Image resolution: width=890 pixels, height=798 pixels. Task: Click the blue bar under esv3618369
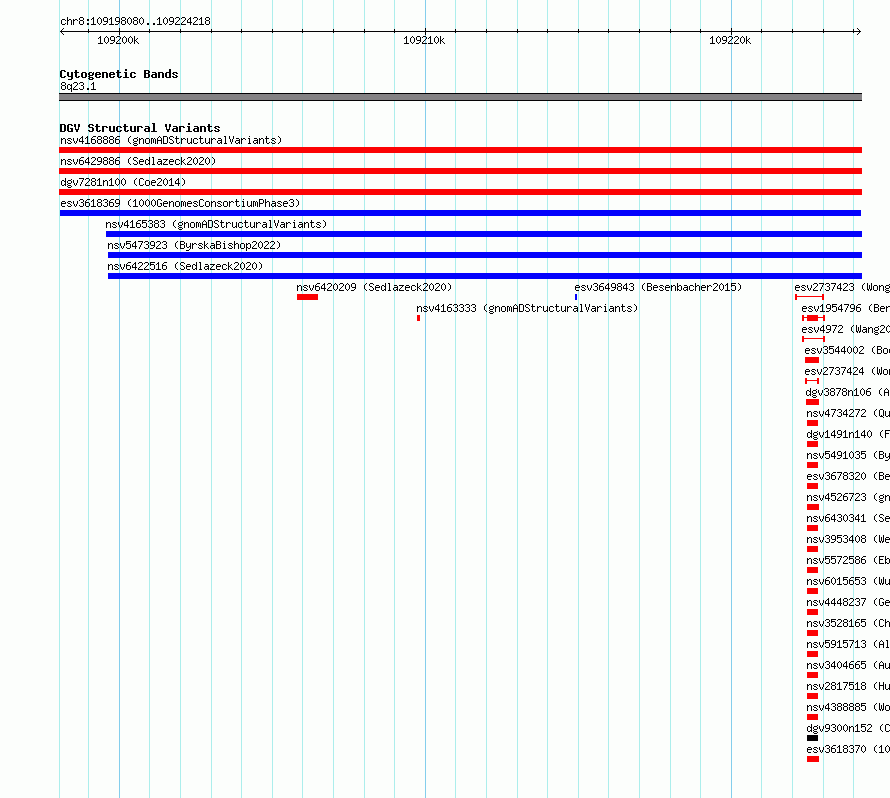[x=460, y=213]
